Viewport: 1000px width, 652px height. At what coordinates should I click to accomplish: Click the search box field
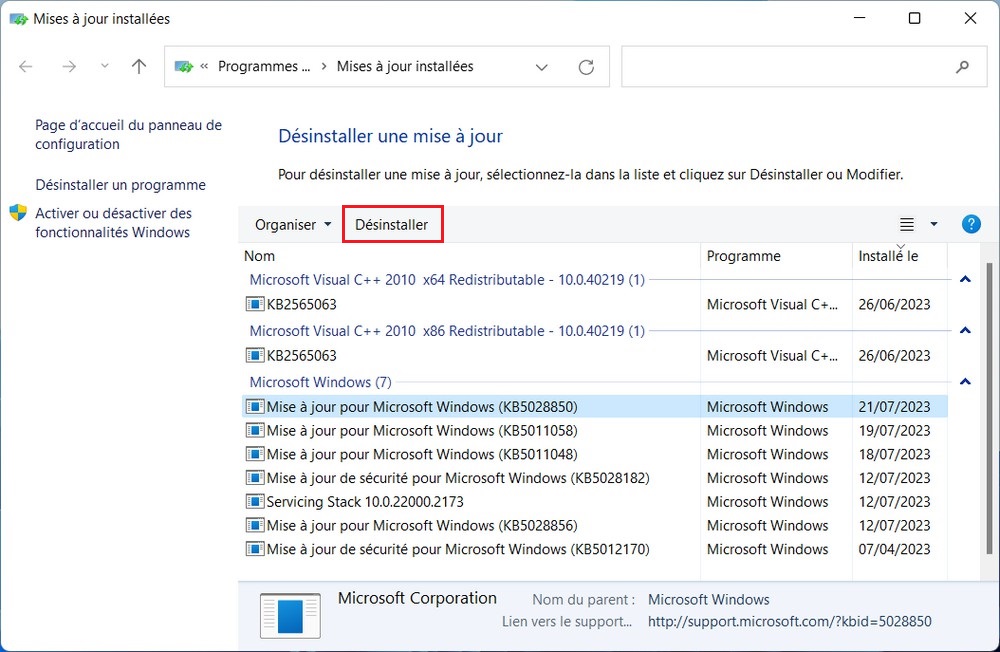(x=804, y=66)
